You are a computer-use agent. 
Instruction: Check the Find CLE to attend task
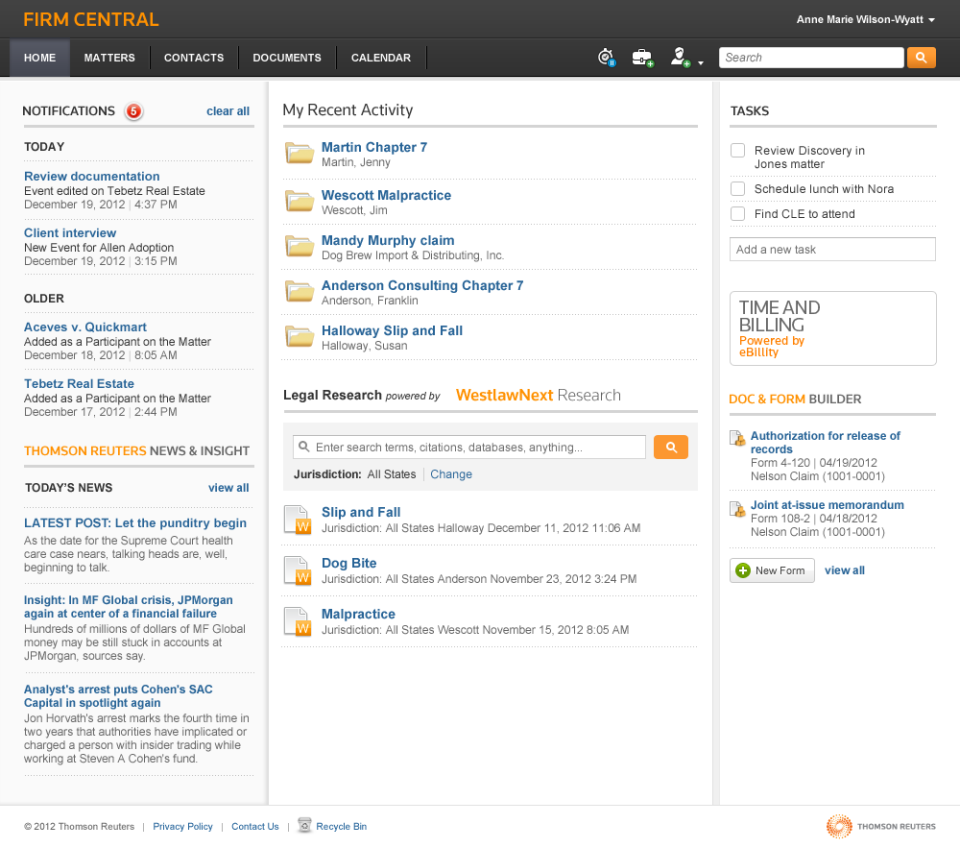click(x=738, y=214)
